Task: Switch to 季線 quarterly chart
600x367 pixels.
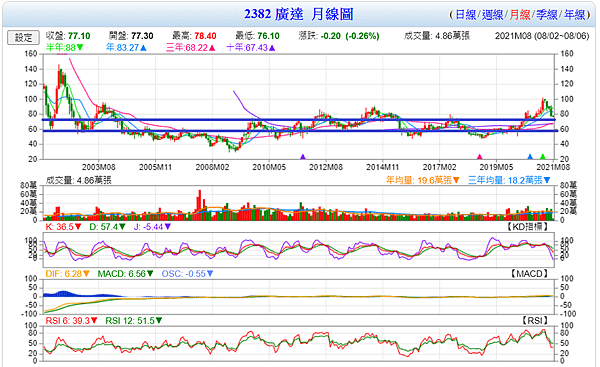Action: [547, 15]
